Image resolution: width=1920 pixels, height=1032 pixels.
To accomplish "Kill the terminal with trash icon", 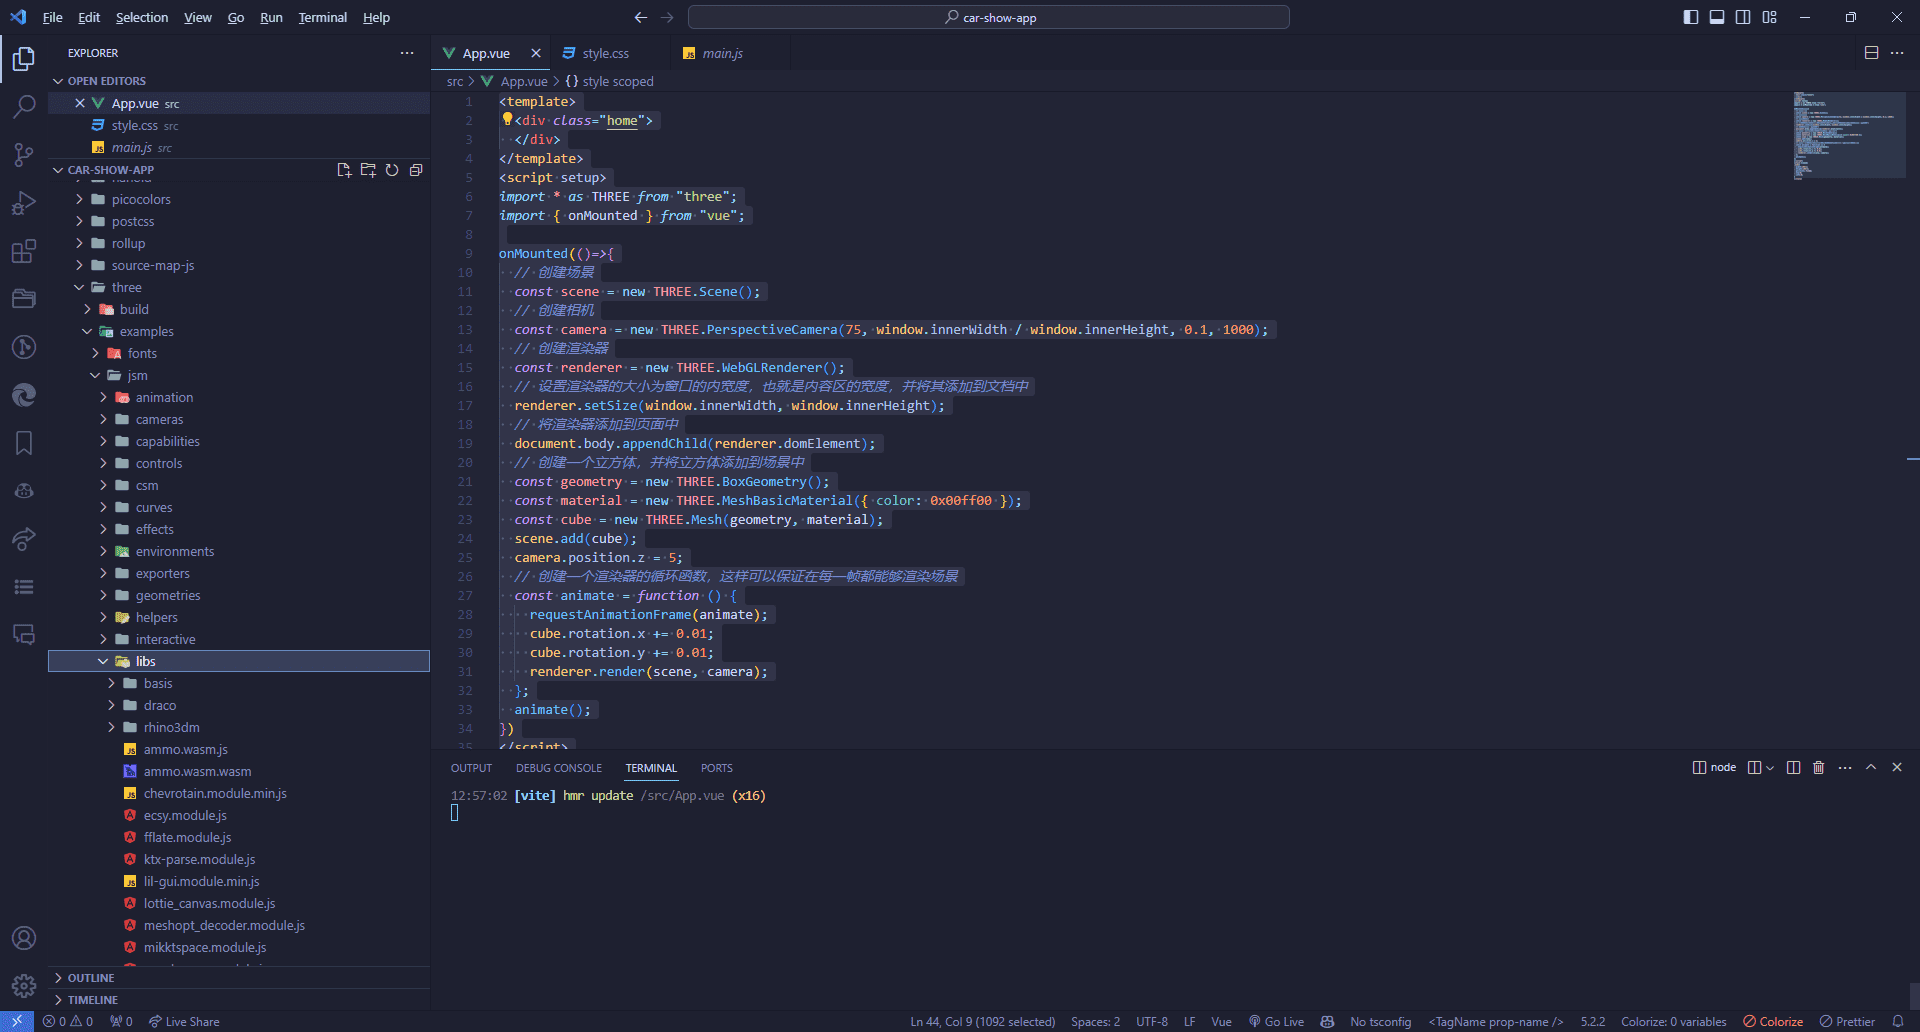I will pos(1819,768).
